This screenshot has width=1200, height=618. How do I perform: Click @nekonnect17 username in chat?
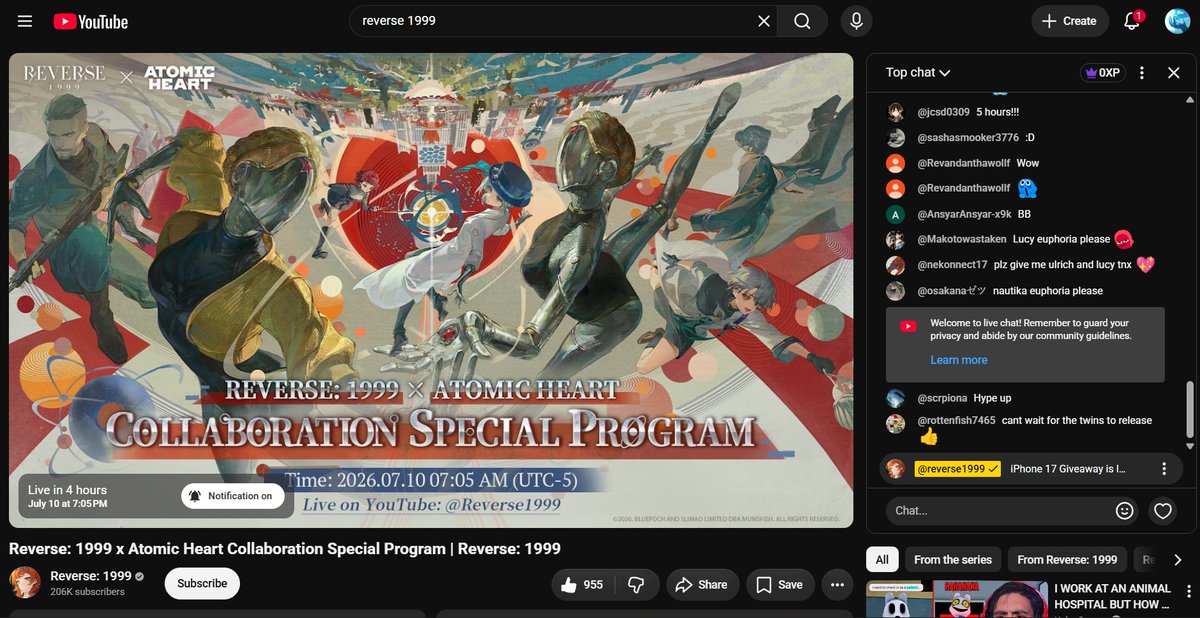[952, 265]
